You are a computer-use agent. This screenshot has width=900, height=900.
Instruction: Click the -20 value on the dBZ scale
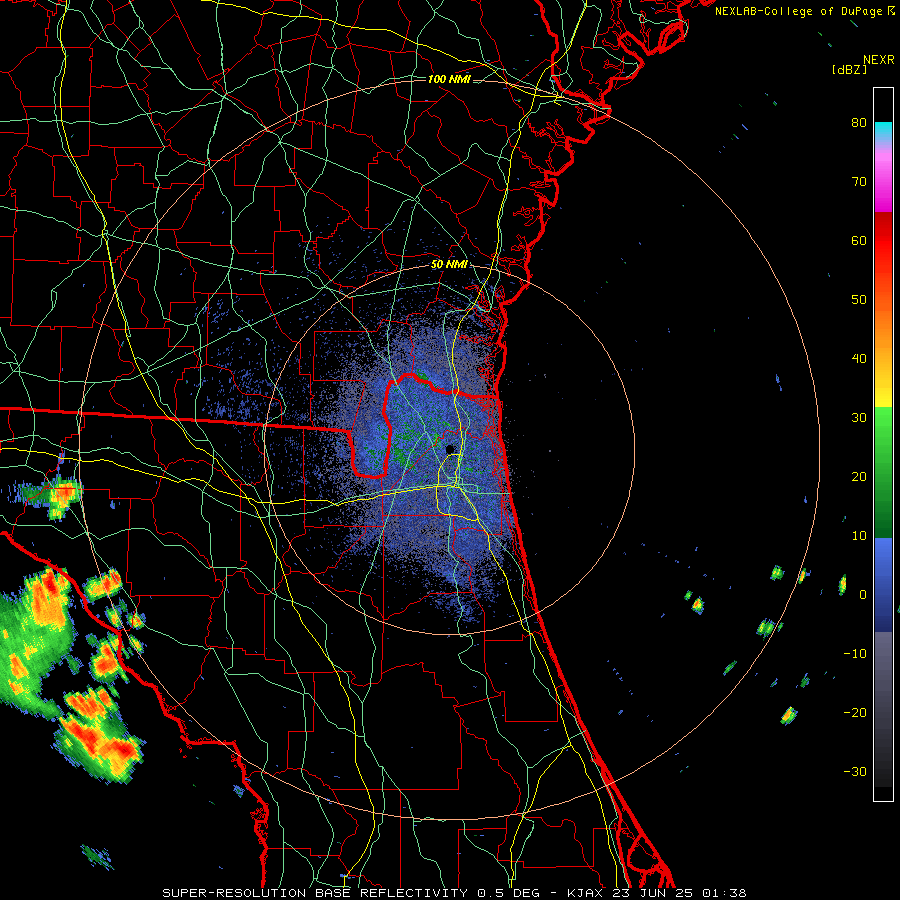click(855, 712)
